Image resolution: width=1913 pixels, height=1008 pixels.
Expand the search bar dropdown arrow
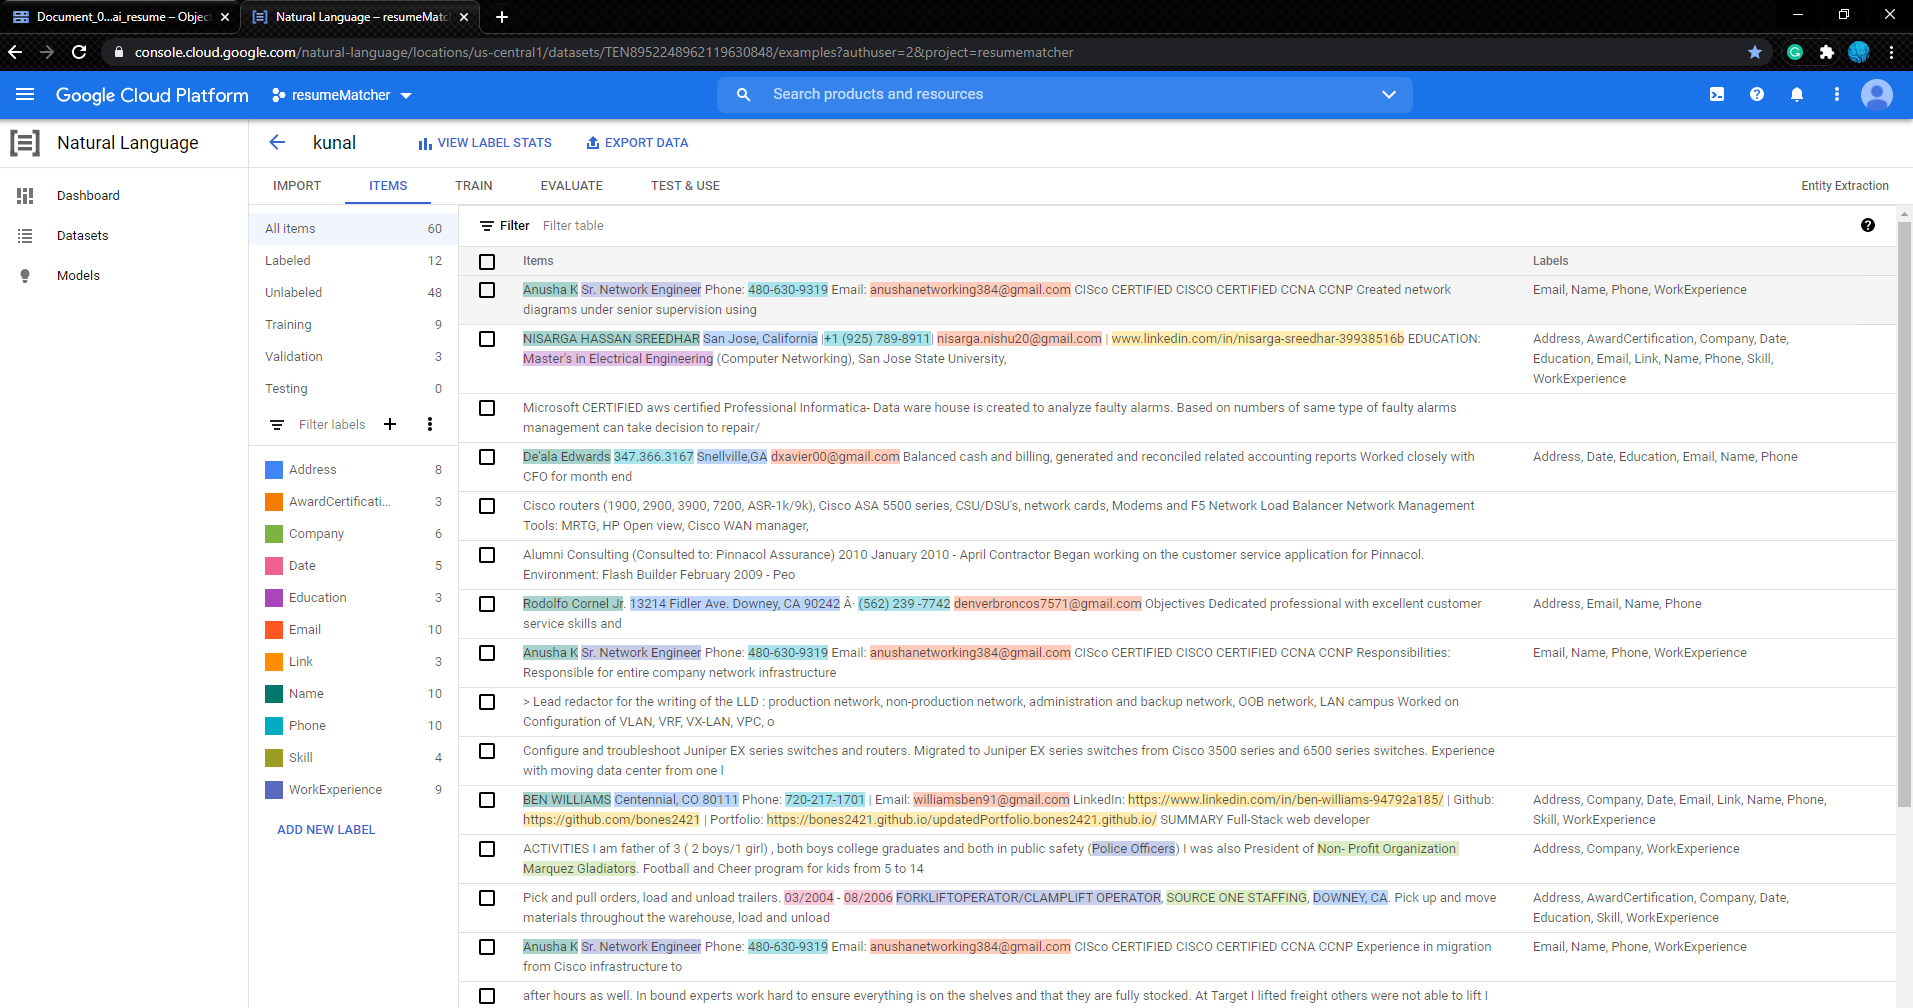coord(1388,94)
